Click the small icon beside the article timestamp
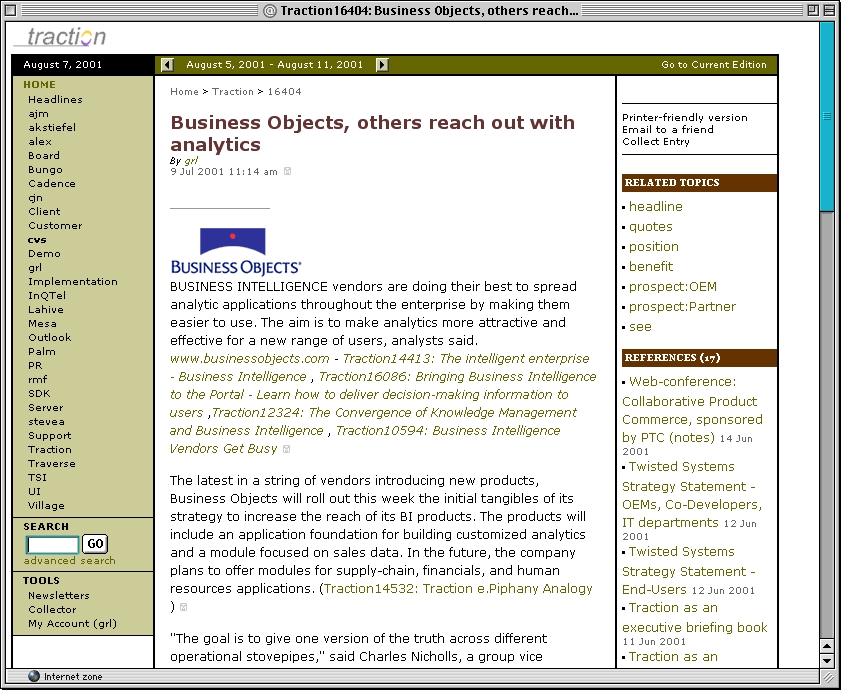The image size is (841, 690). pos(288,172)
